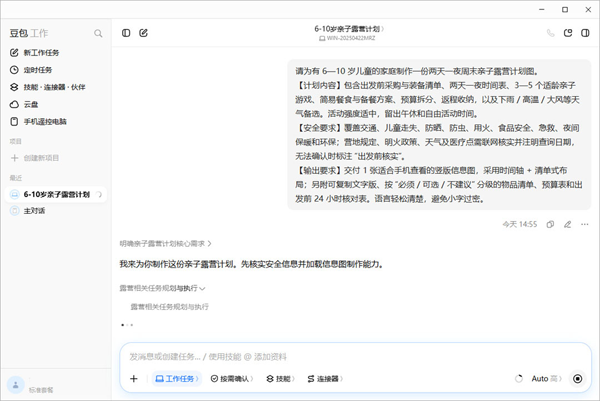600x401 pixels.
Task: Edit the user message with the pencil icon
Action: coord(567,225)
